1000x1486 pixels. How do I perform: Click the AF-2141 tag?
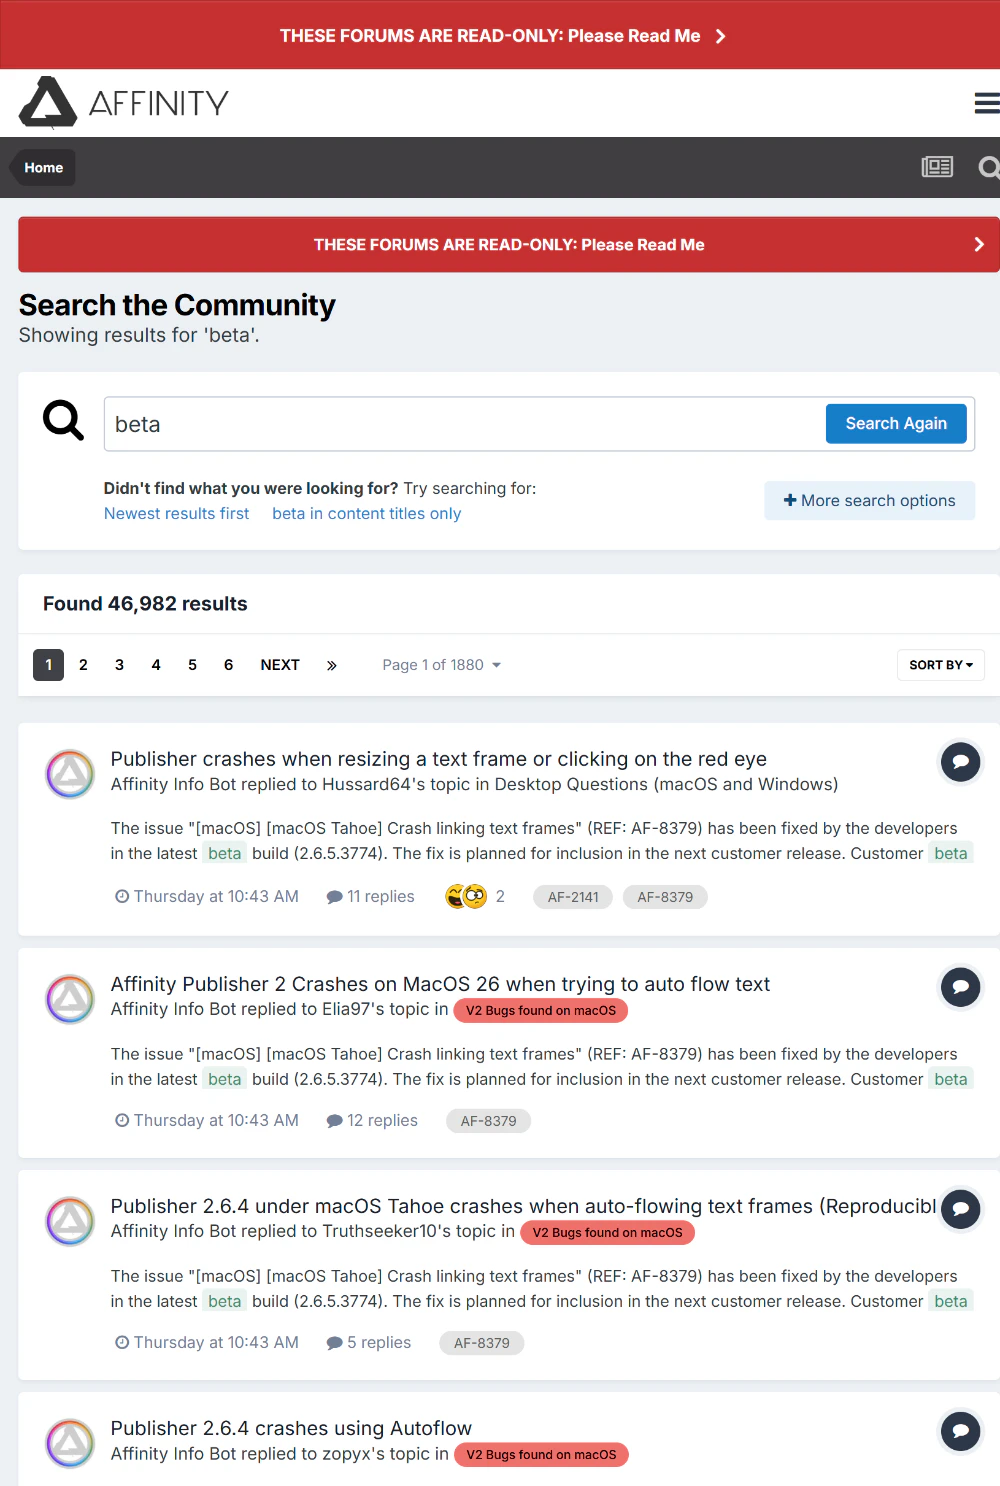573,897
